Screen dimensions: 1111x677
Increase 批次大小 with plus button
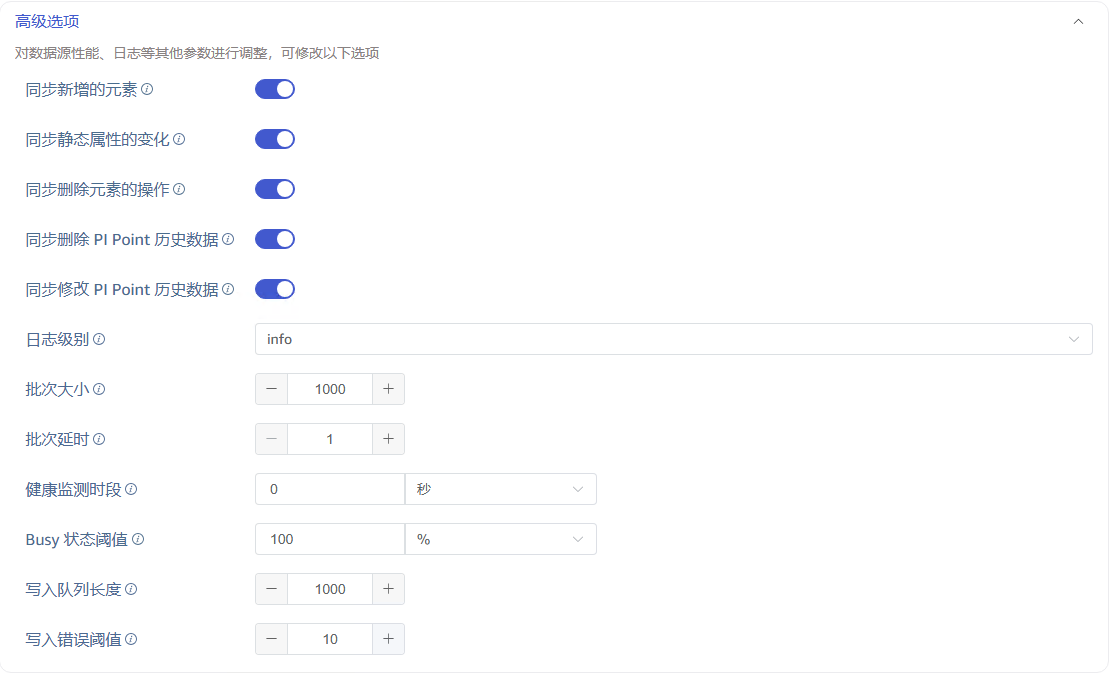(388, 389)
